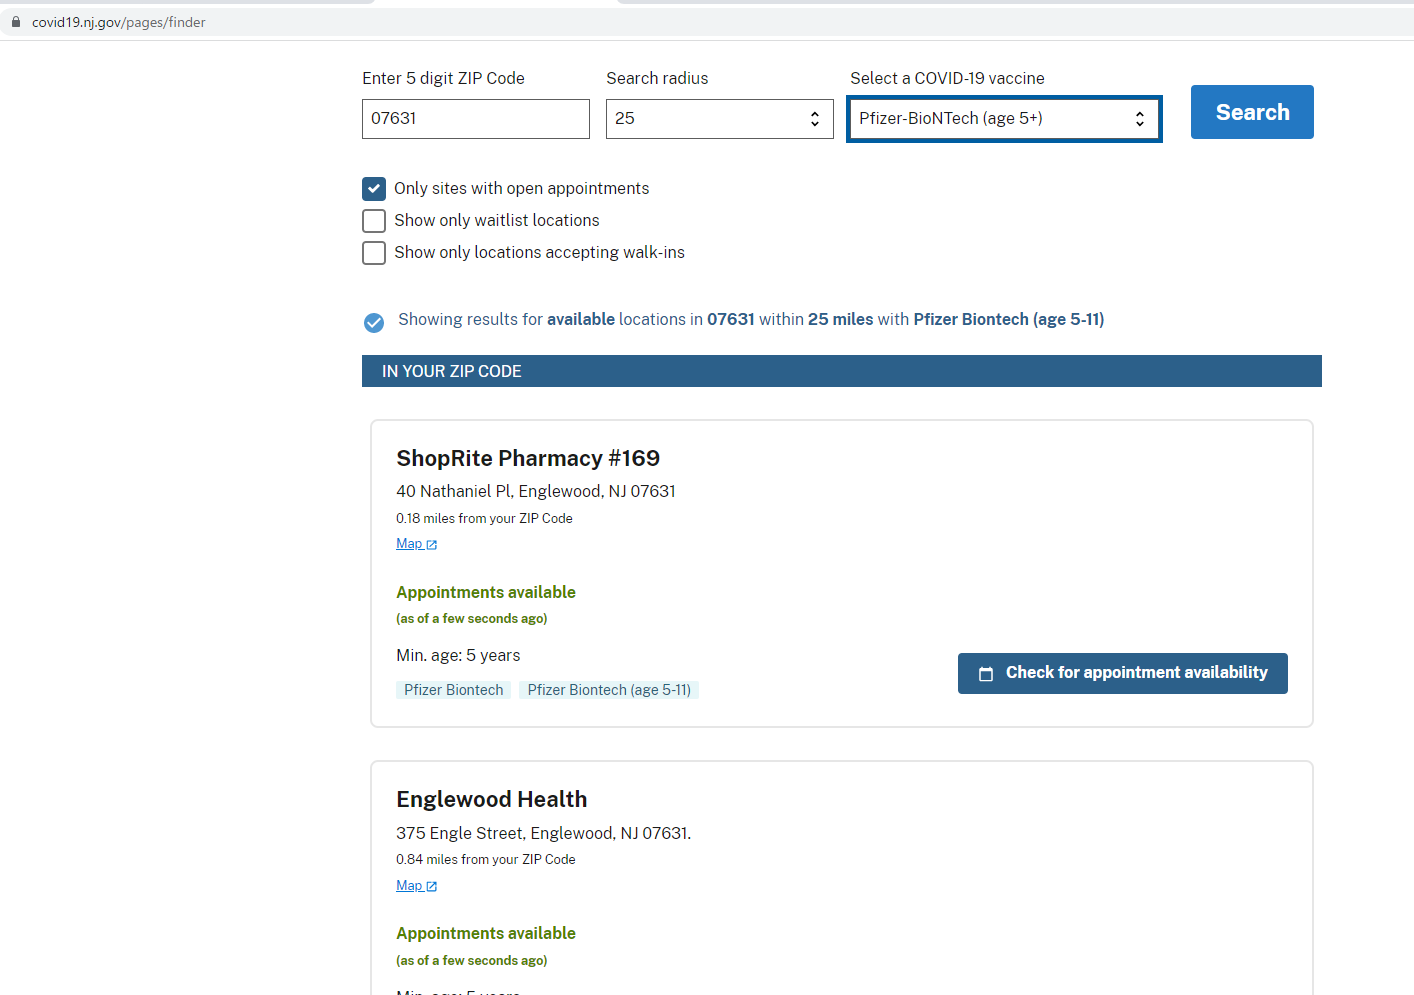Open the COVID-19 vaccine selector
The width and height of the screenshot is (1414, 995).
click(1004, 119)
